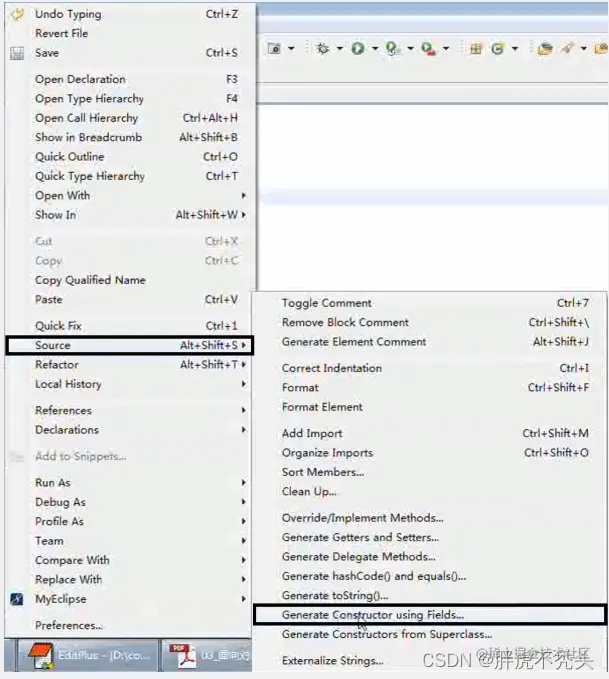Click the PDF document taskbar icon
Screen dimensions: 609x679
pyautogui.click(x=182, y=656)
